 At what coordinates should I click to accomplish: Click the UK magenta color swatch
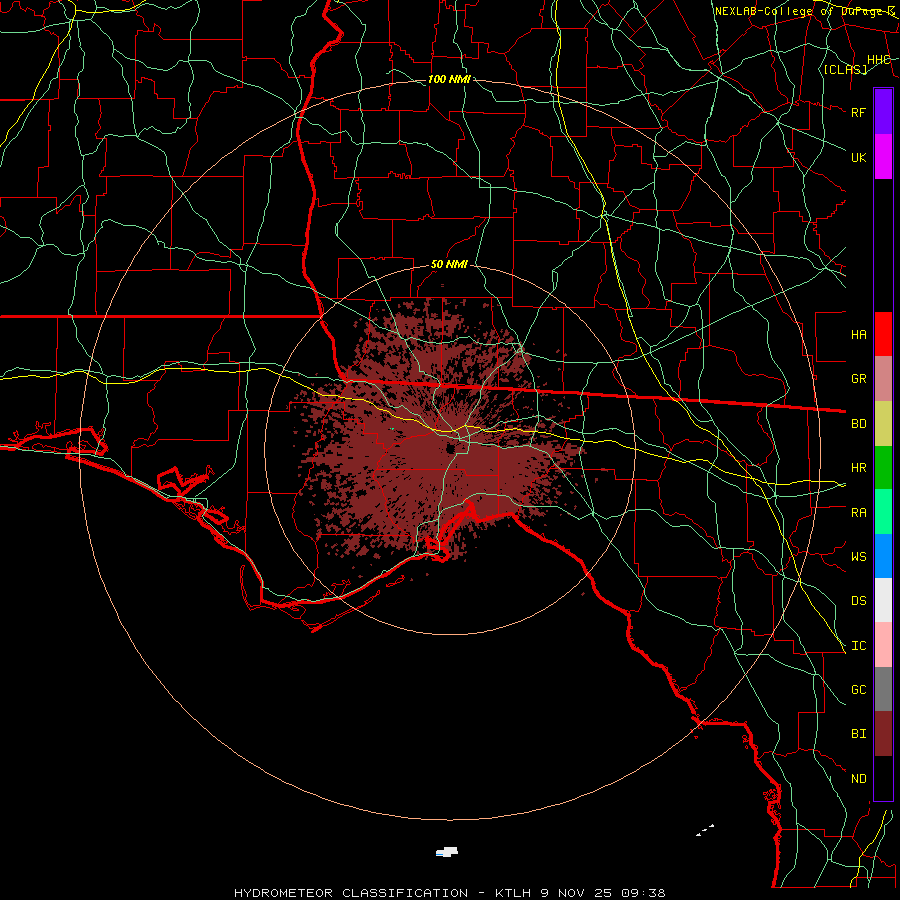pos(883,157)
